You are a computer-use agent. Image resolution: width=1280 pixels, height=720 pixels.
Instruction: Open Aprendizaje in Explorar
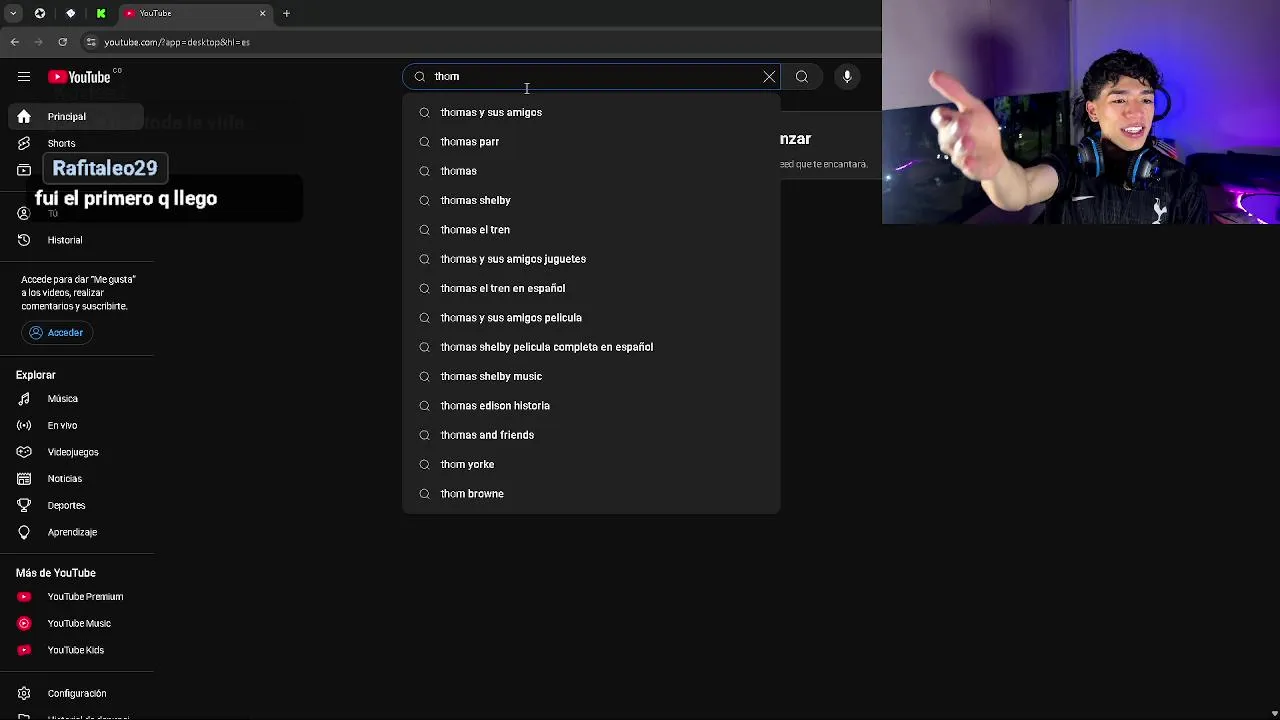click(x=76, y=533)
